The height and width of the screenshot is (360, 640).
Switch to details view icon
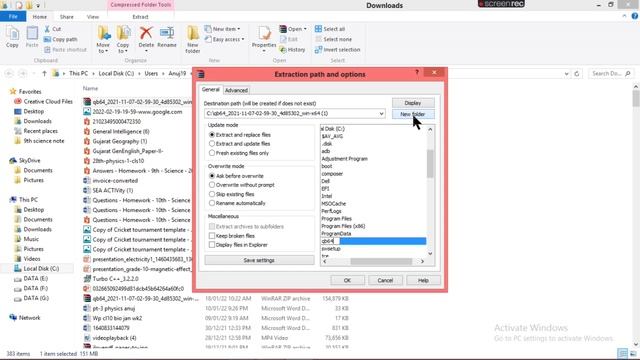pyautogui.click(x=622, y=353)
